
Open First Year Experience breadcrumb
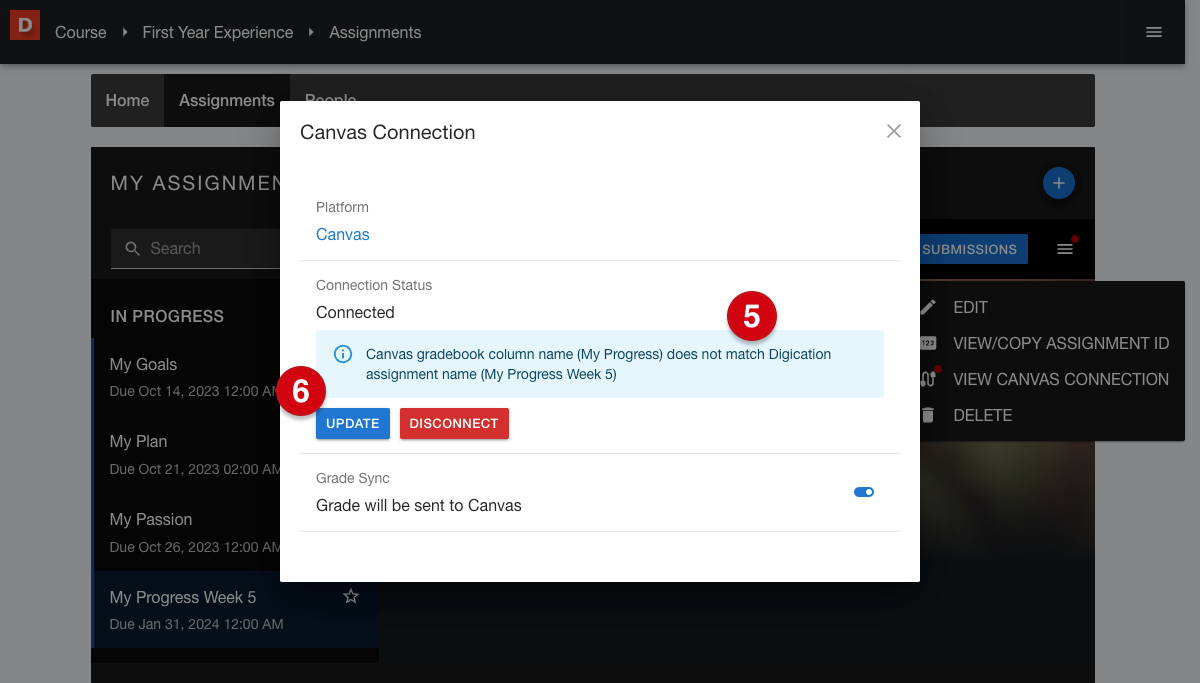(x=218, y=32)
